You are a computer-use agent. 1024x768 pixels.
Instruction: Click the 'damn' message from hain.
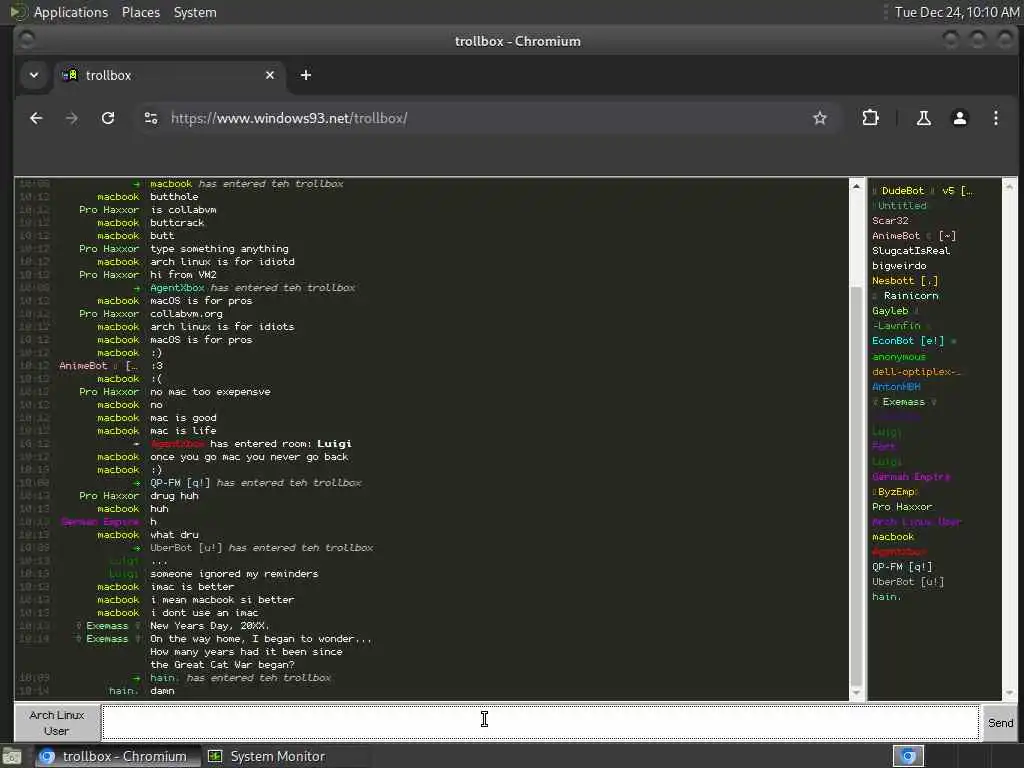pos(162,691)
